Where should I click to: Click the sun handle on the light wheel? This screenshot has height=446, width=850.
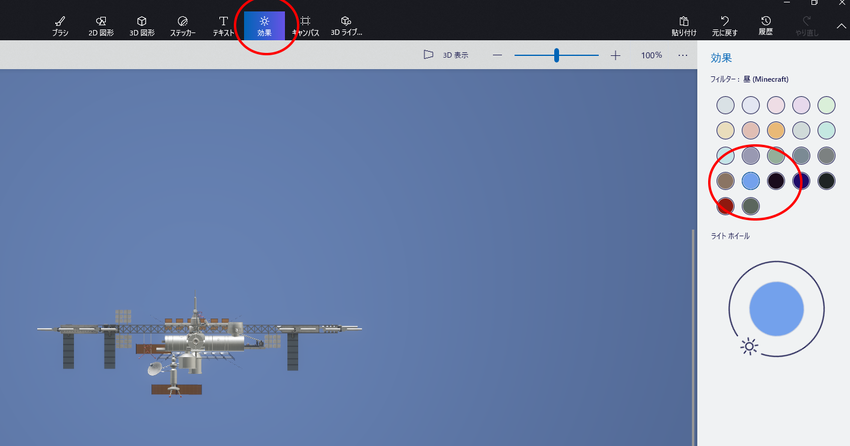(x=749, y=346)
